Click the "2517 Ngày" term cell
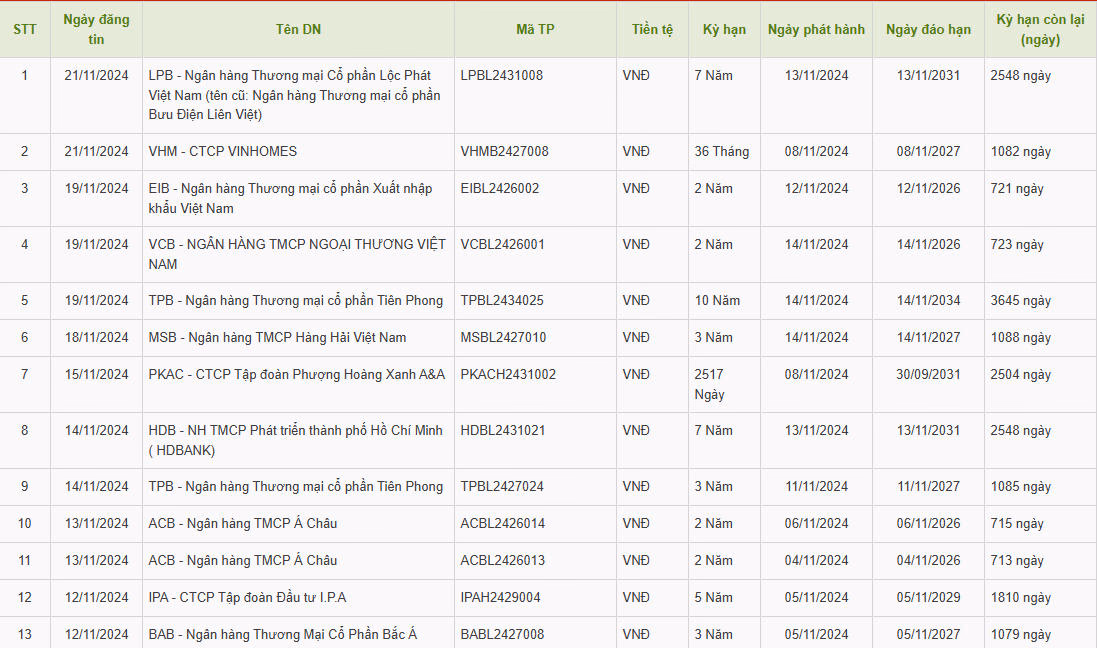The width and height of the screenshot is (1097, 648). [x=710, y=384]
